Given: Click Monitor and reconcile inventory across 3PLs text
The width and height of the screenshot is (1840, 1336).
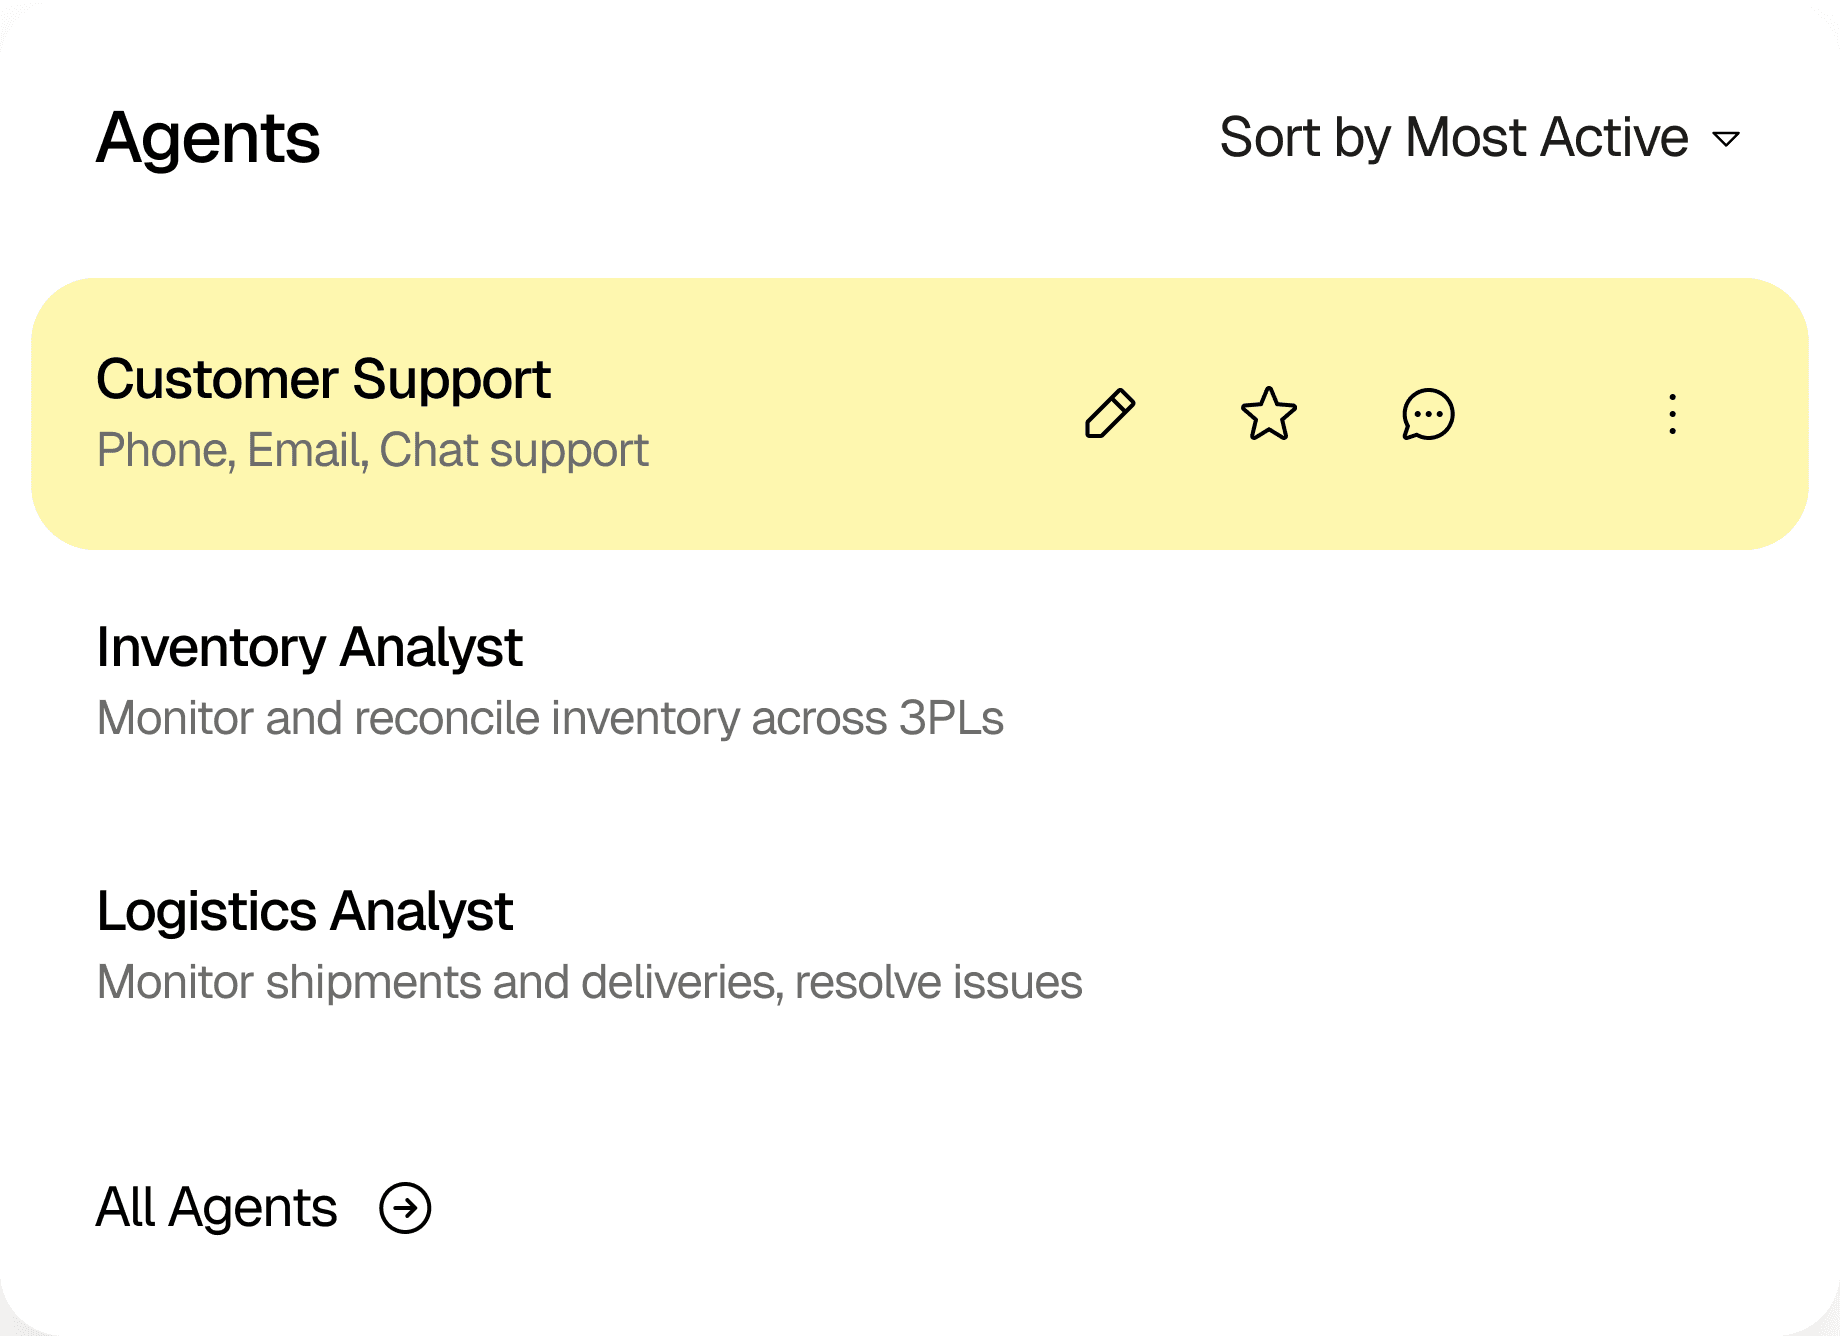Looking at the screenshot, I should coord(550,718).
